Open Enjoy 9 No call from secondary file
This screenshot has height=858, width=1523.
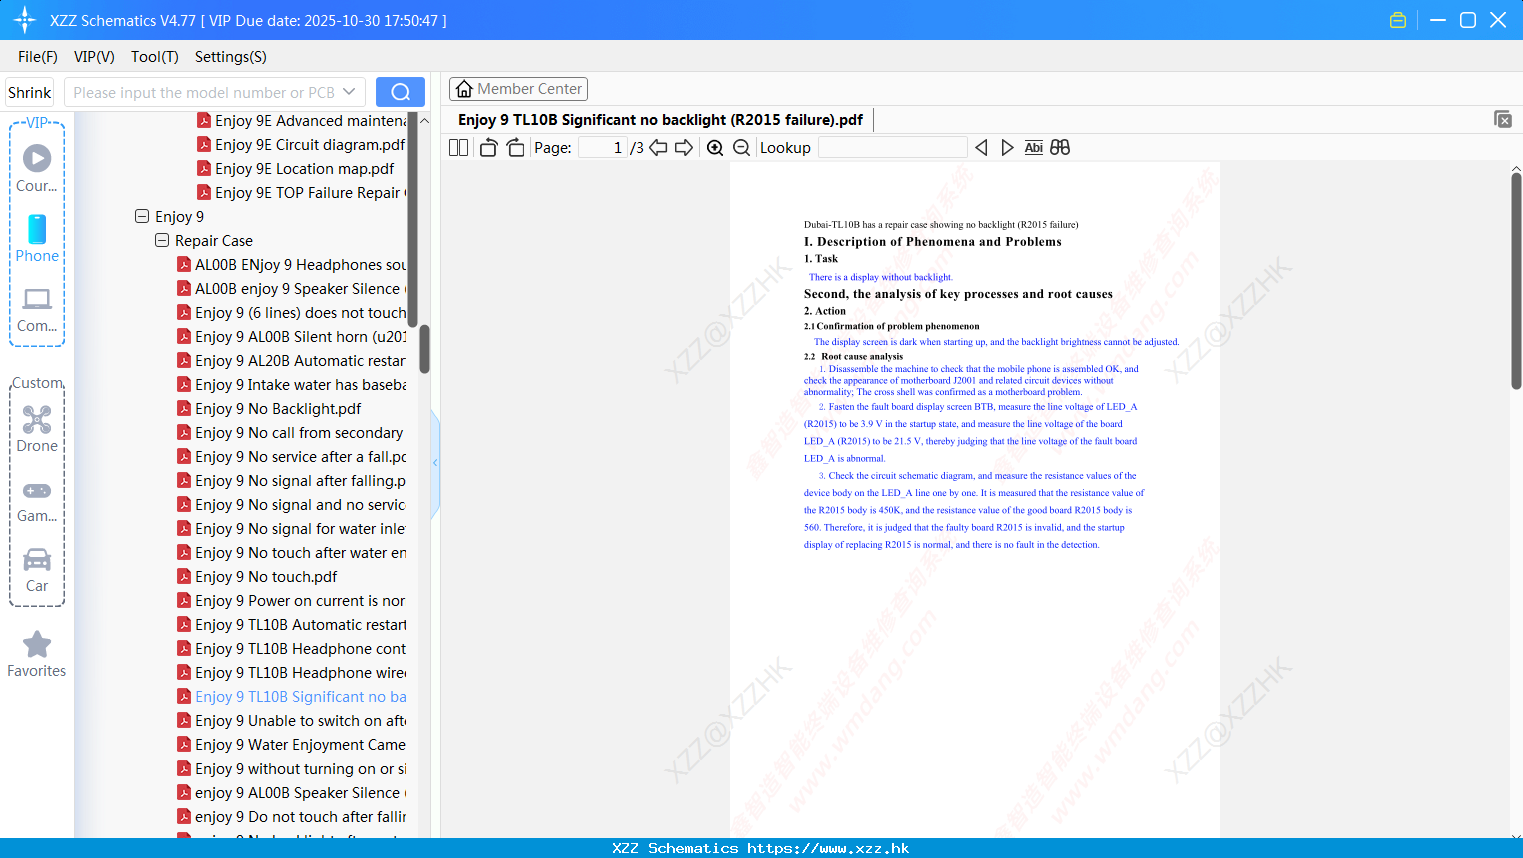point(291,432)
